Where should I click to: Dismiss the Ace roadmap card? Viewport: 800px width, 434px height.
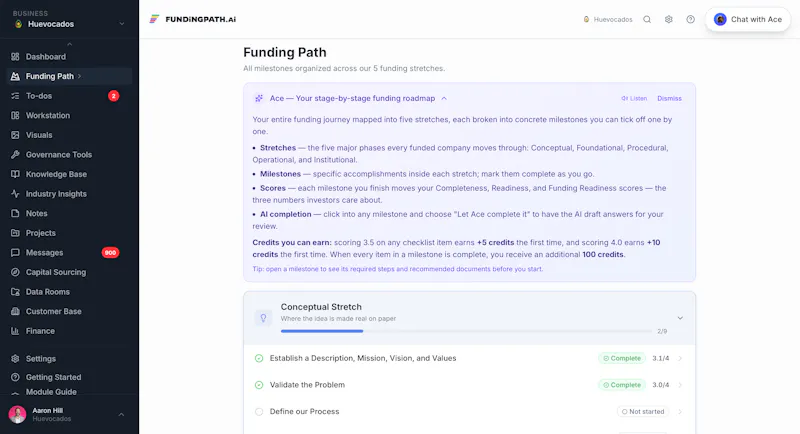[x=669, y=98]
